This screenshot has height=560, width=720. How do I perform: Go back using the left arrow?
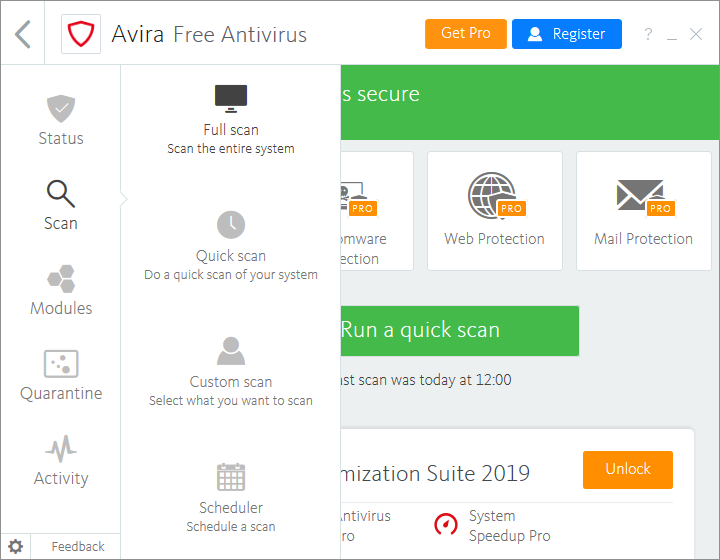pyautogui.click(x=23, y=35)
